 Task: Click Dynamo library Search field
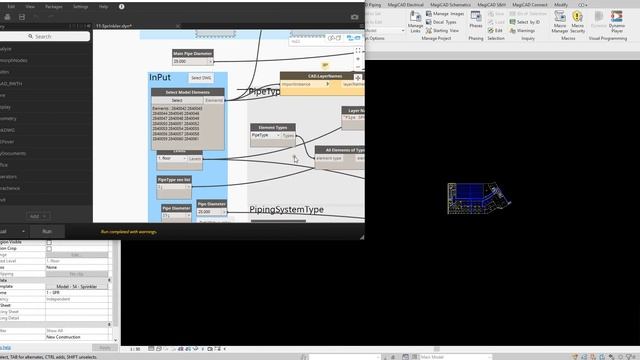pos(43,36)
